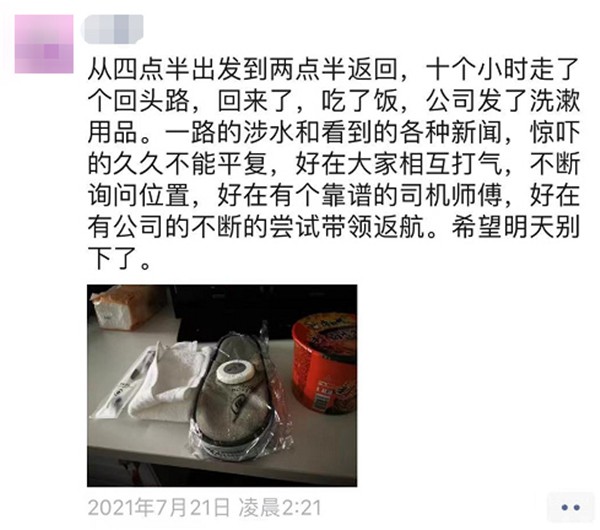
Task: Tap the blurred username above the post
Action: click(112, 29)
